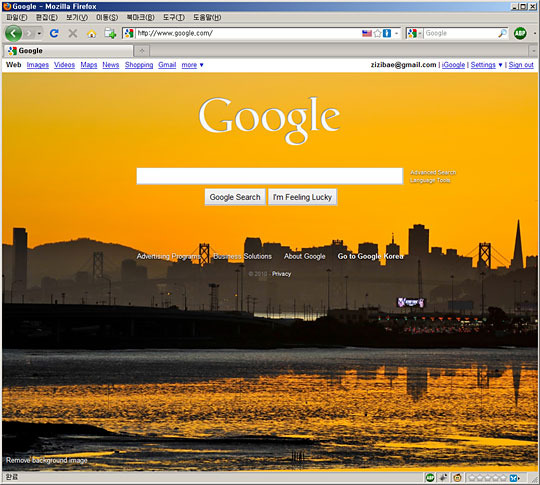Screen dimensions: 540x485
Task: Click the Maps link
Action: (89, 65)
